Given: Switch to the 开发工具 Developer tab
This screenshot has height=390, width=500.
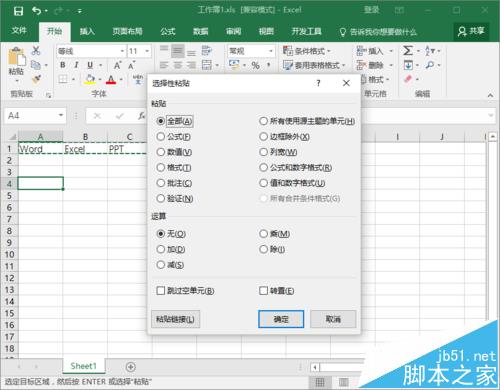Looking at the screenshot, I should [307, 31].
